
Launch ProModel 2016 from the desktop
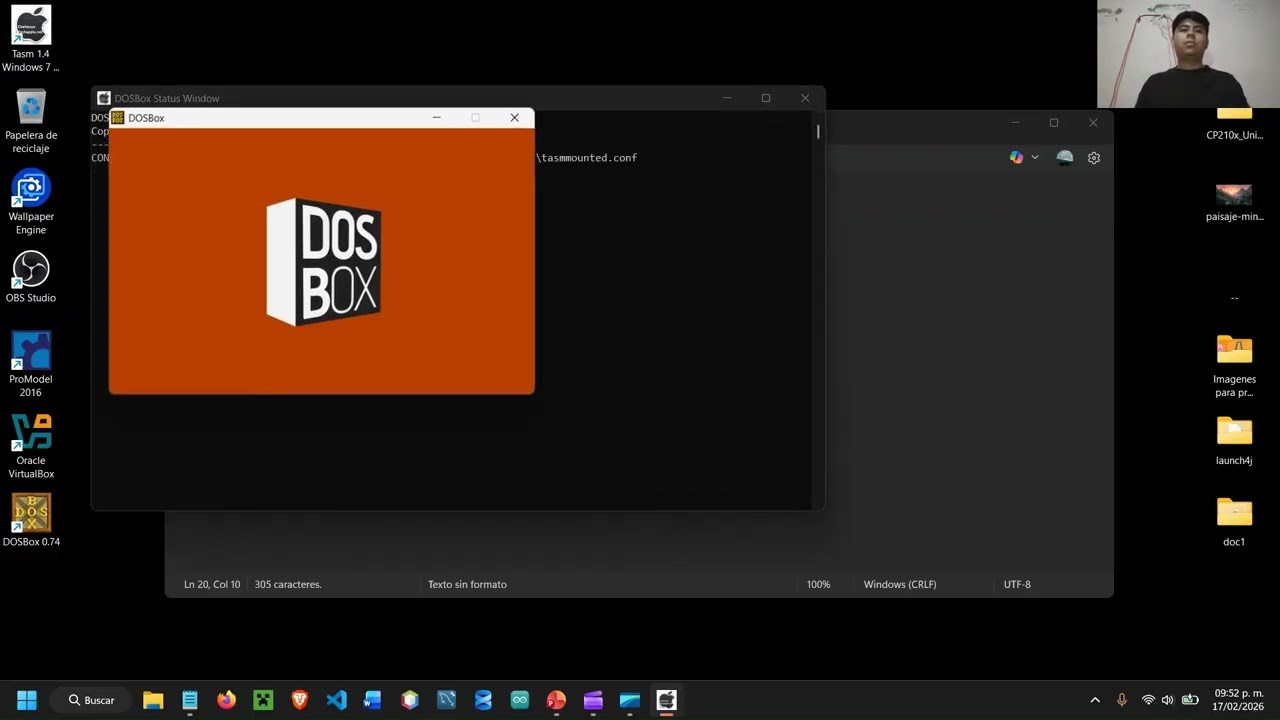(x=31, y=365)
